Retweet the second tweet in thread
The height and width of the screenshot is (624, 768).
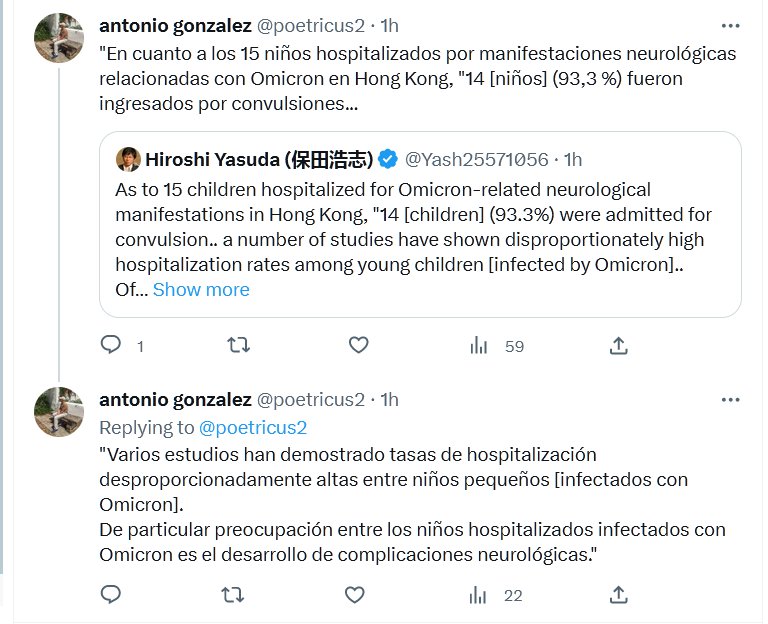pyautogui.click(x=232, y=595)
